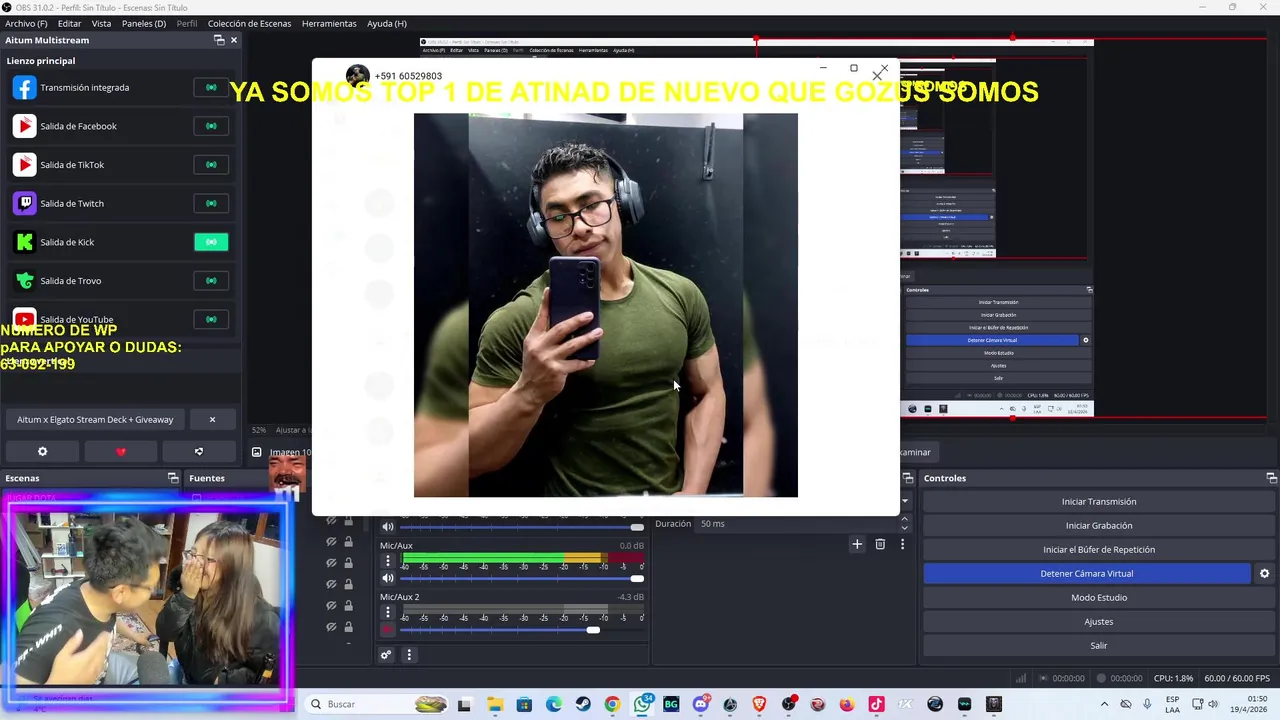1280x720 pixels.
Task: Add a scene transition with plus
Action: click(857, 544)
